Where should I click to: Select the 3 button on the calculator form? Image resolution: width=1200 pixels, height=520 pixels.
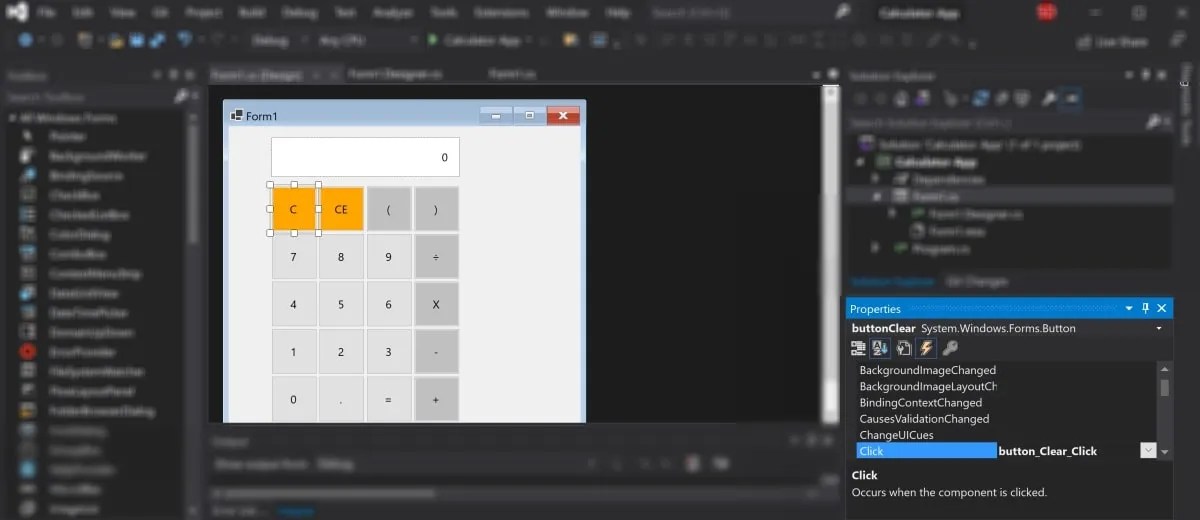pyautogui.click(x=389, y=352)
